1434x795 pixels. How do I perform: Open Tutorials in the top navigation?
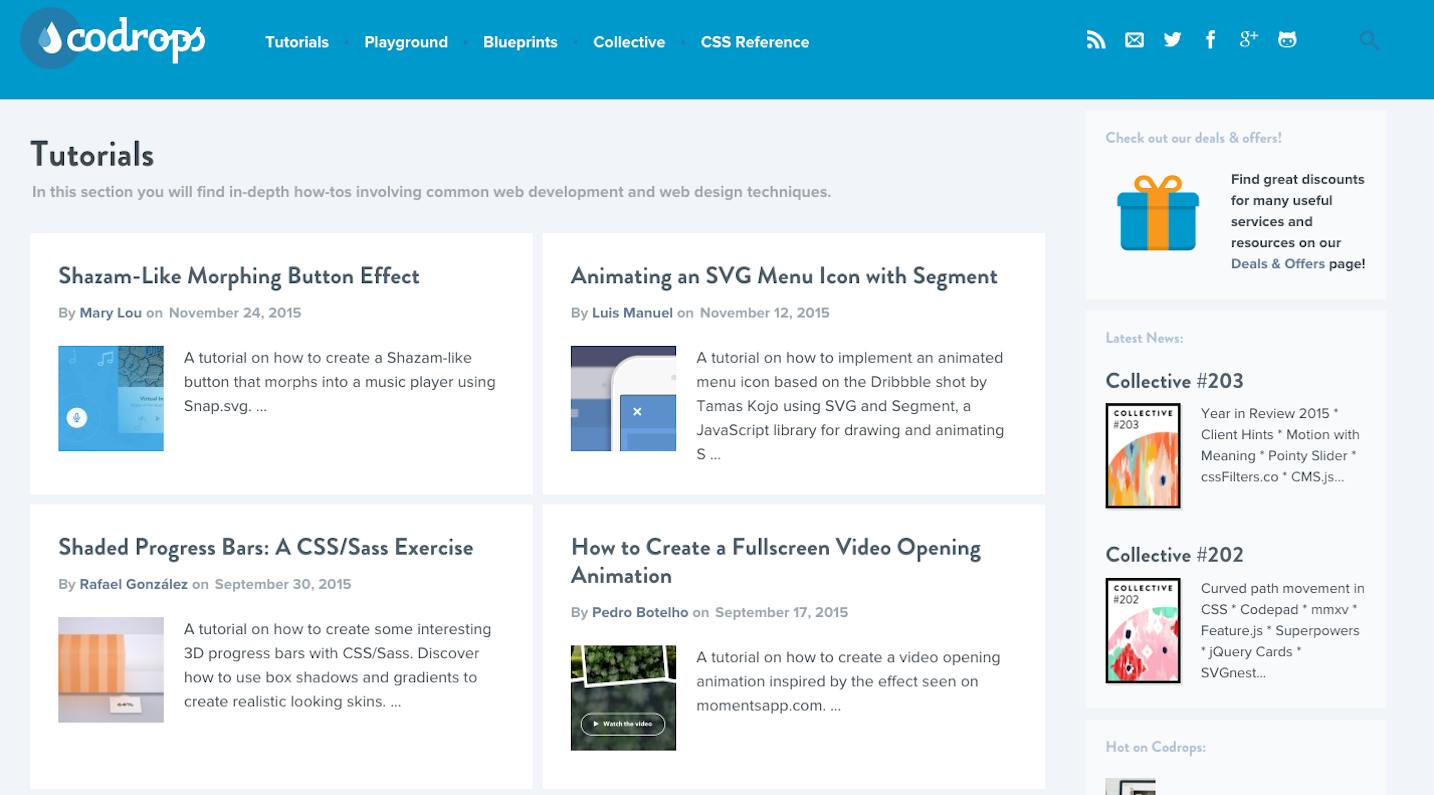click(x=297, y=42)
